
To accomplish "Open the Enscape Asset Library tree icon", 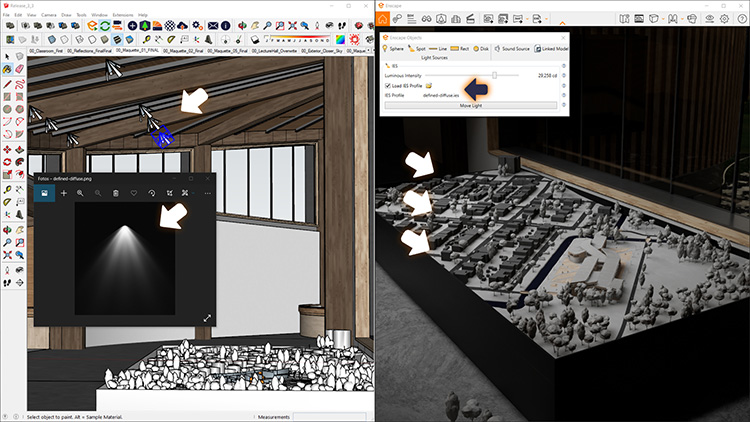I will (145, 25).
